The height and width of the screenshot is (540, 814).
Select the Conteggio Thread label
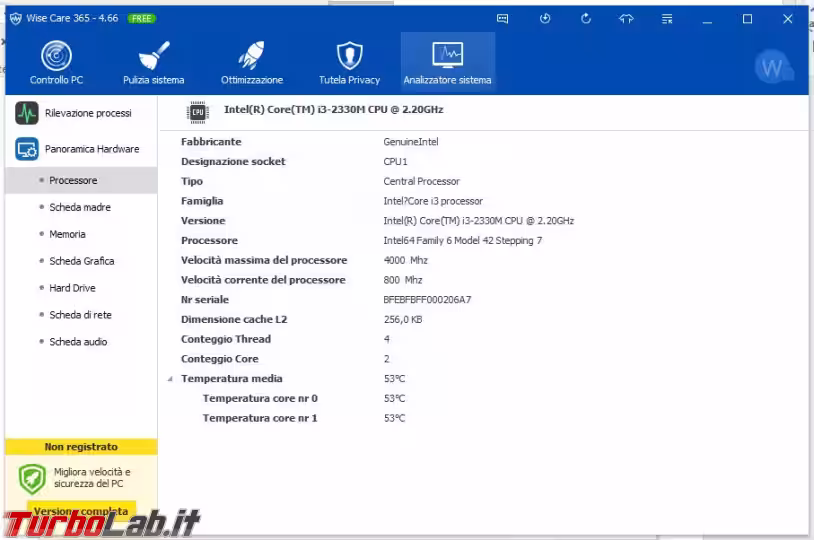(x=226, y=339)
